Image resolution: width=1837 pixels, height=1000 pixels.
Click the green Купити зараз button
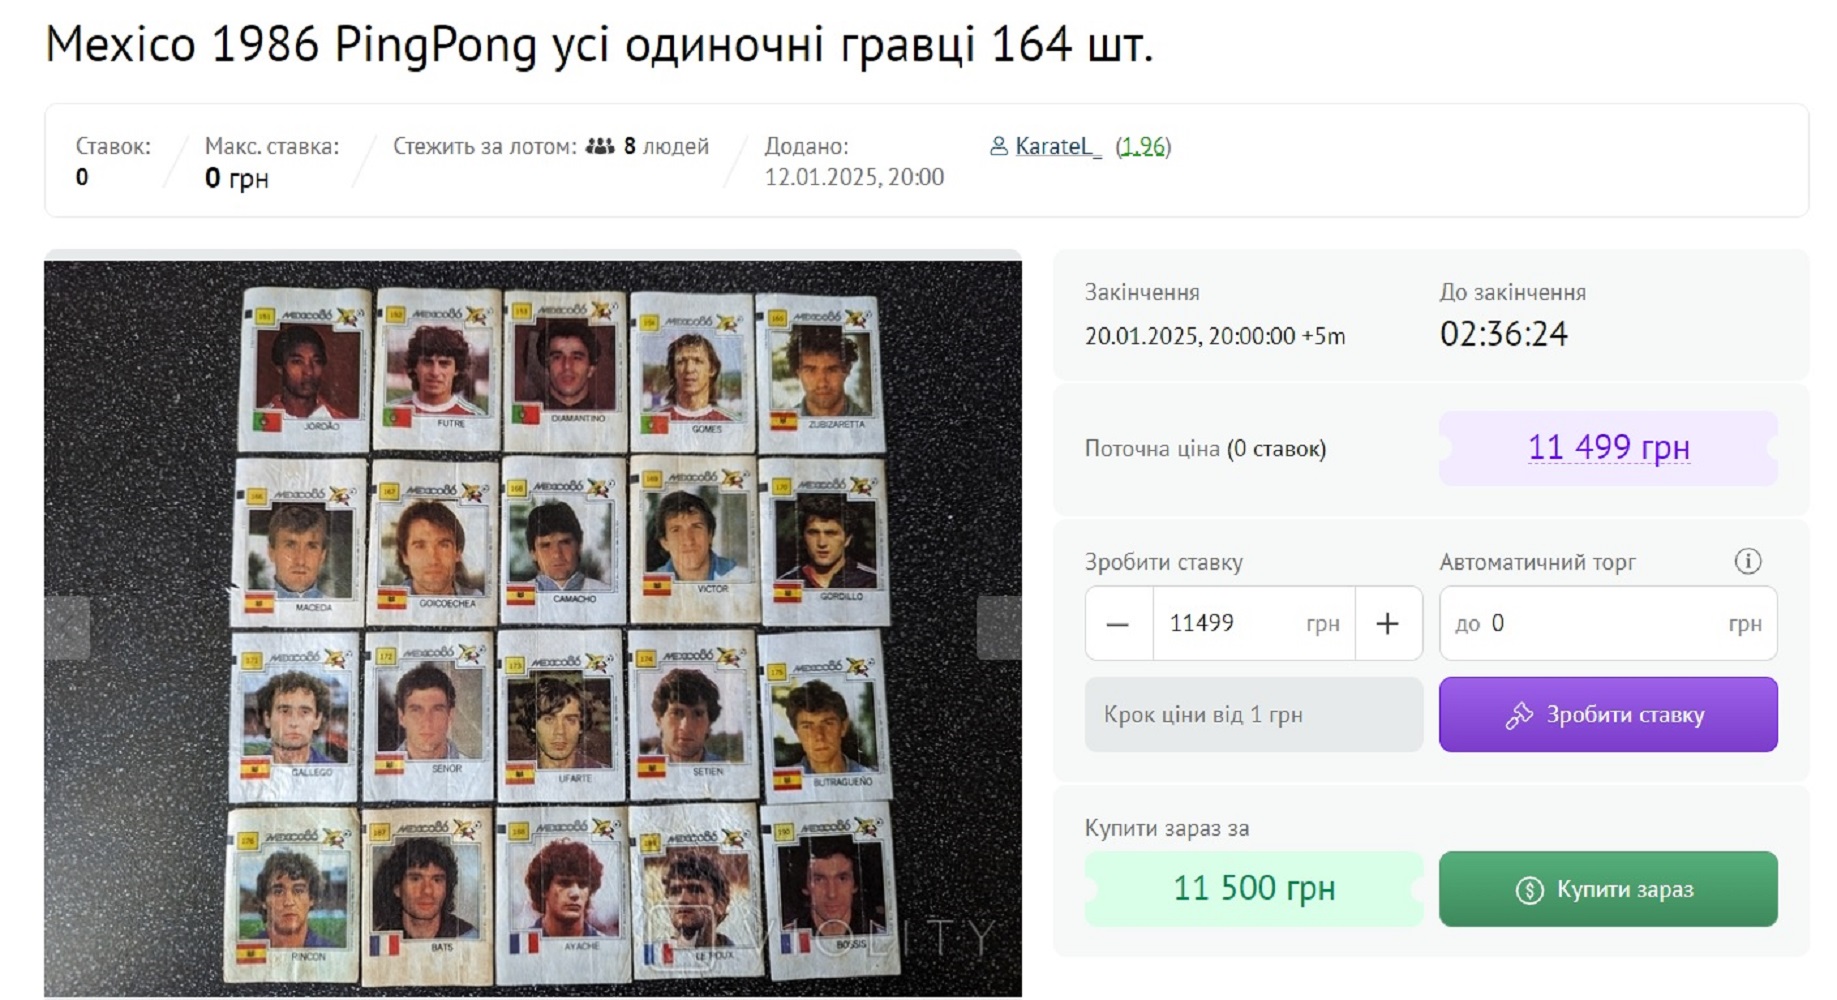click(1608, 889)
